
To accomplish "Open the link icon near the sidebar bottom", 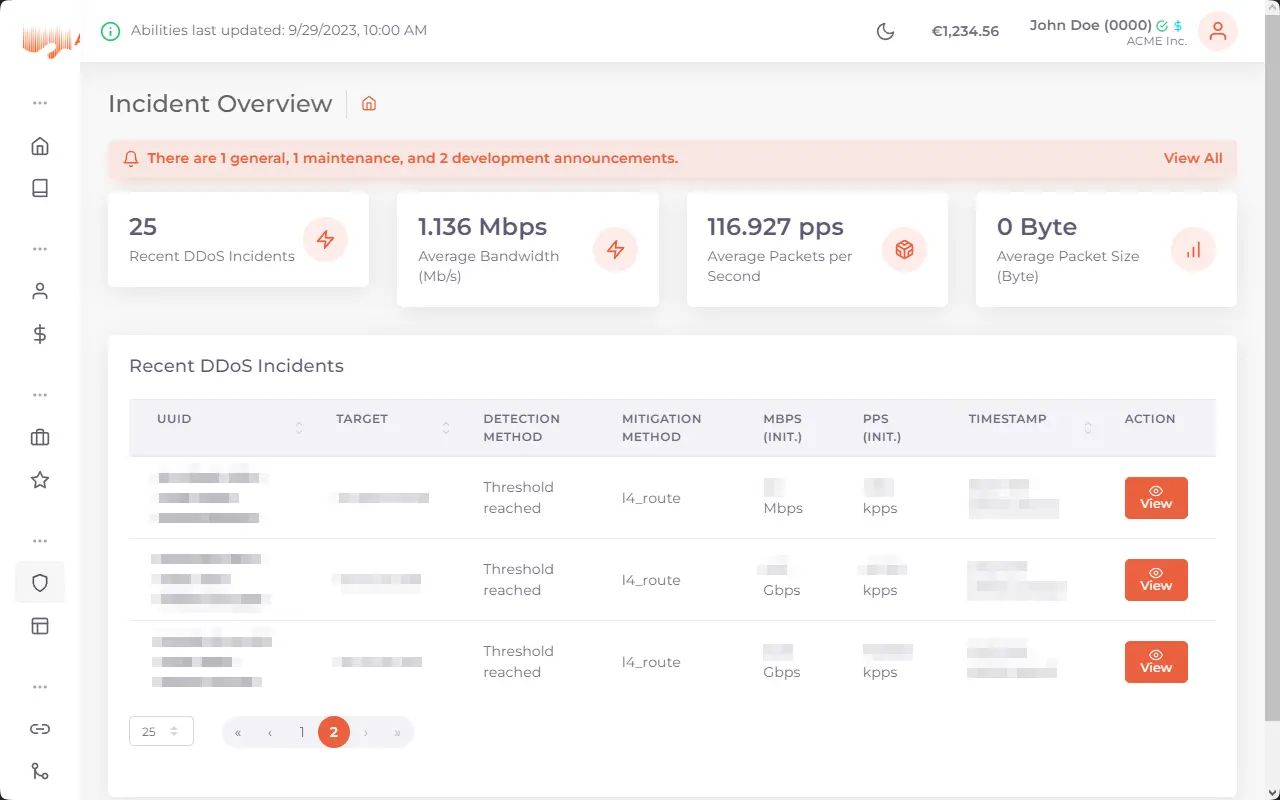I will pyautogui.click(x=39, y=729).
